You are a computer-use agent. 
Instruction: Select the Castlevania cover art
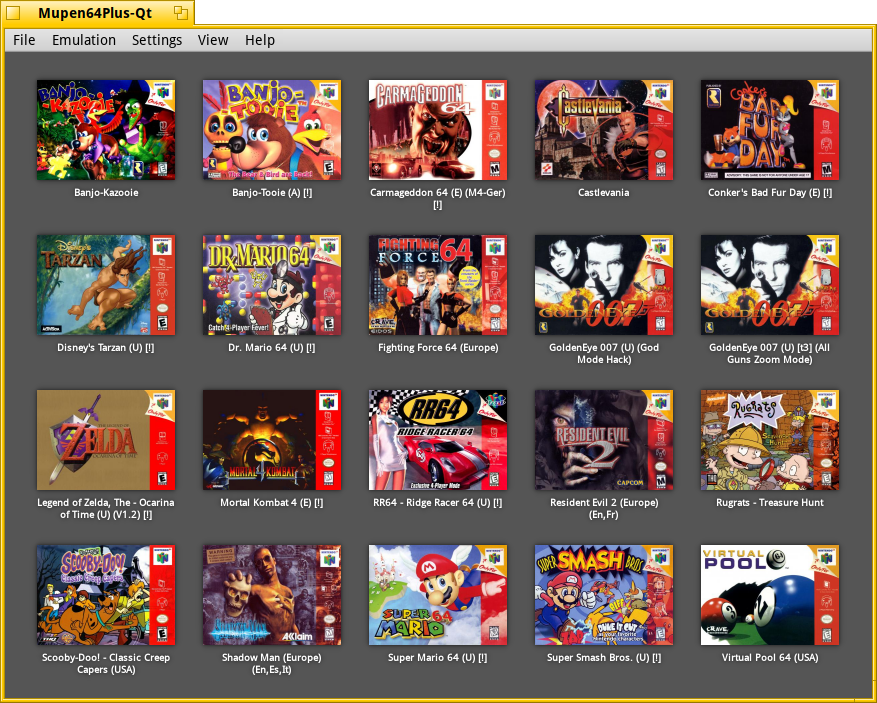tap(604, 130)
